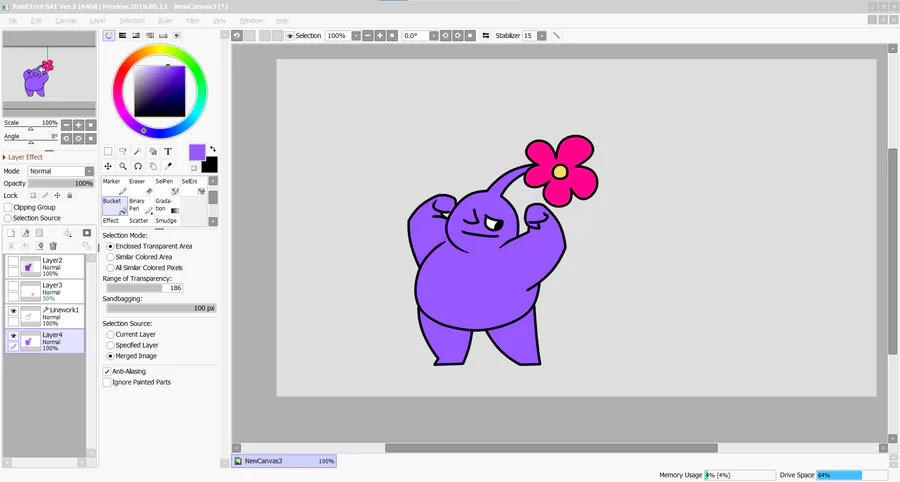Select the Text tool
Image resolution: width=900 pixels, height=482 pixels.
[x=168, y=151]
